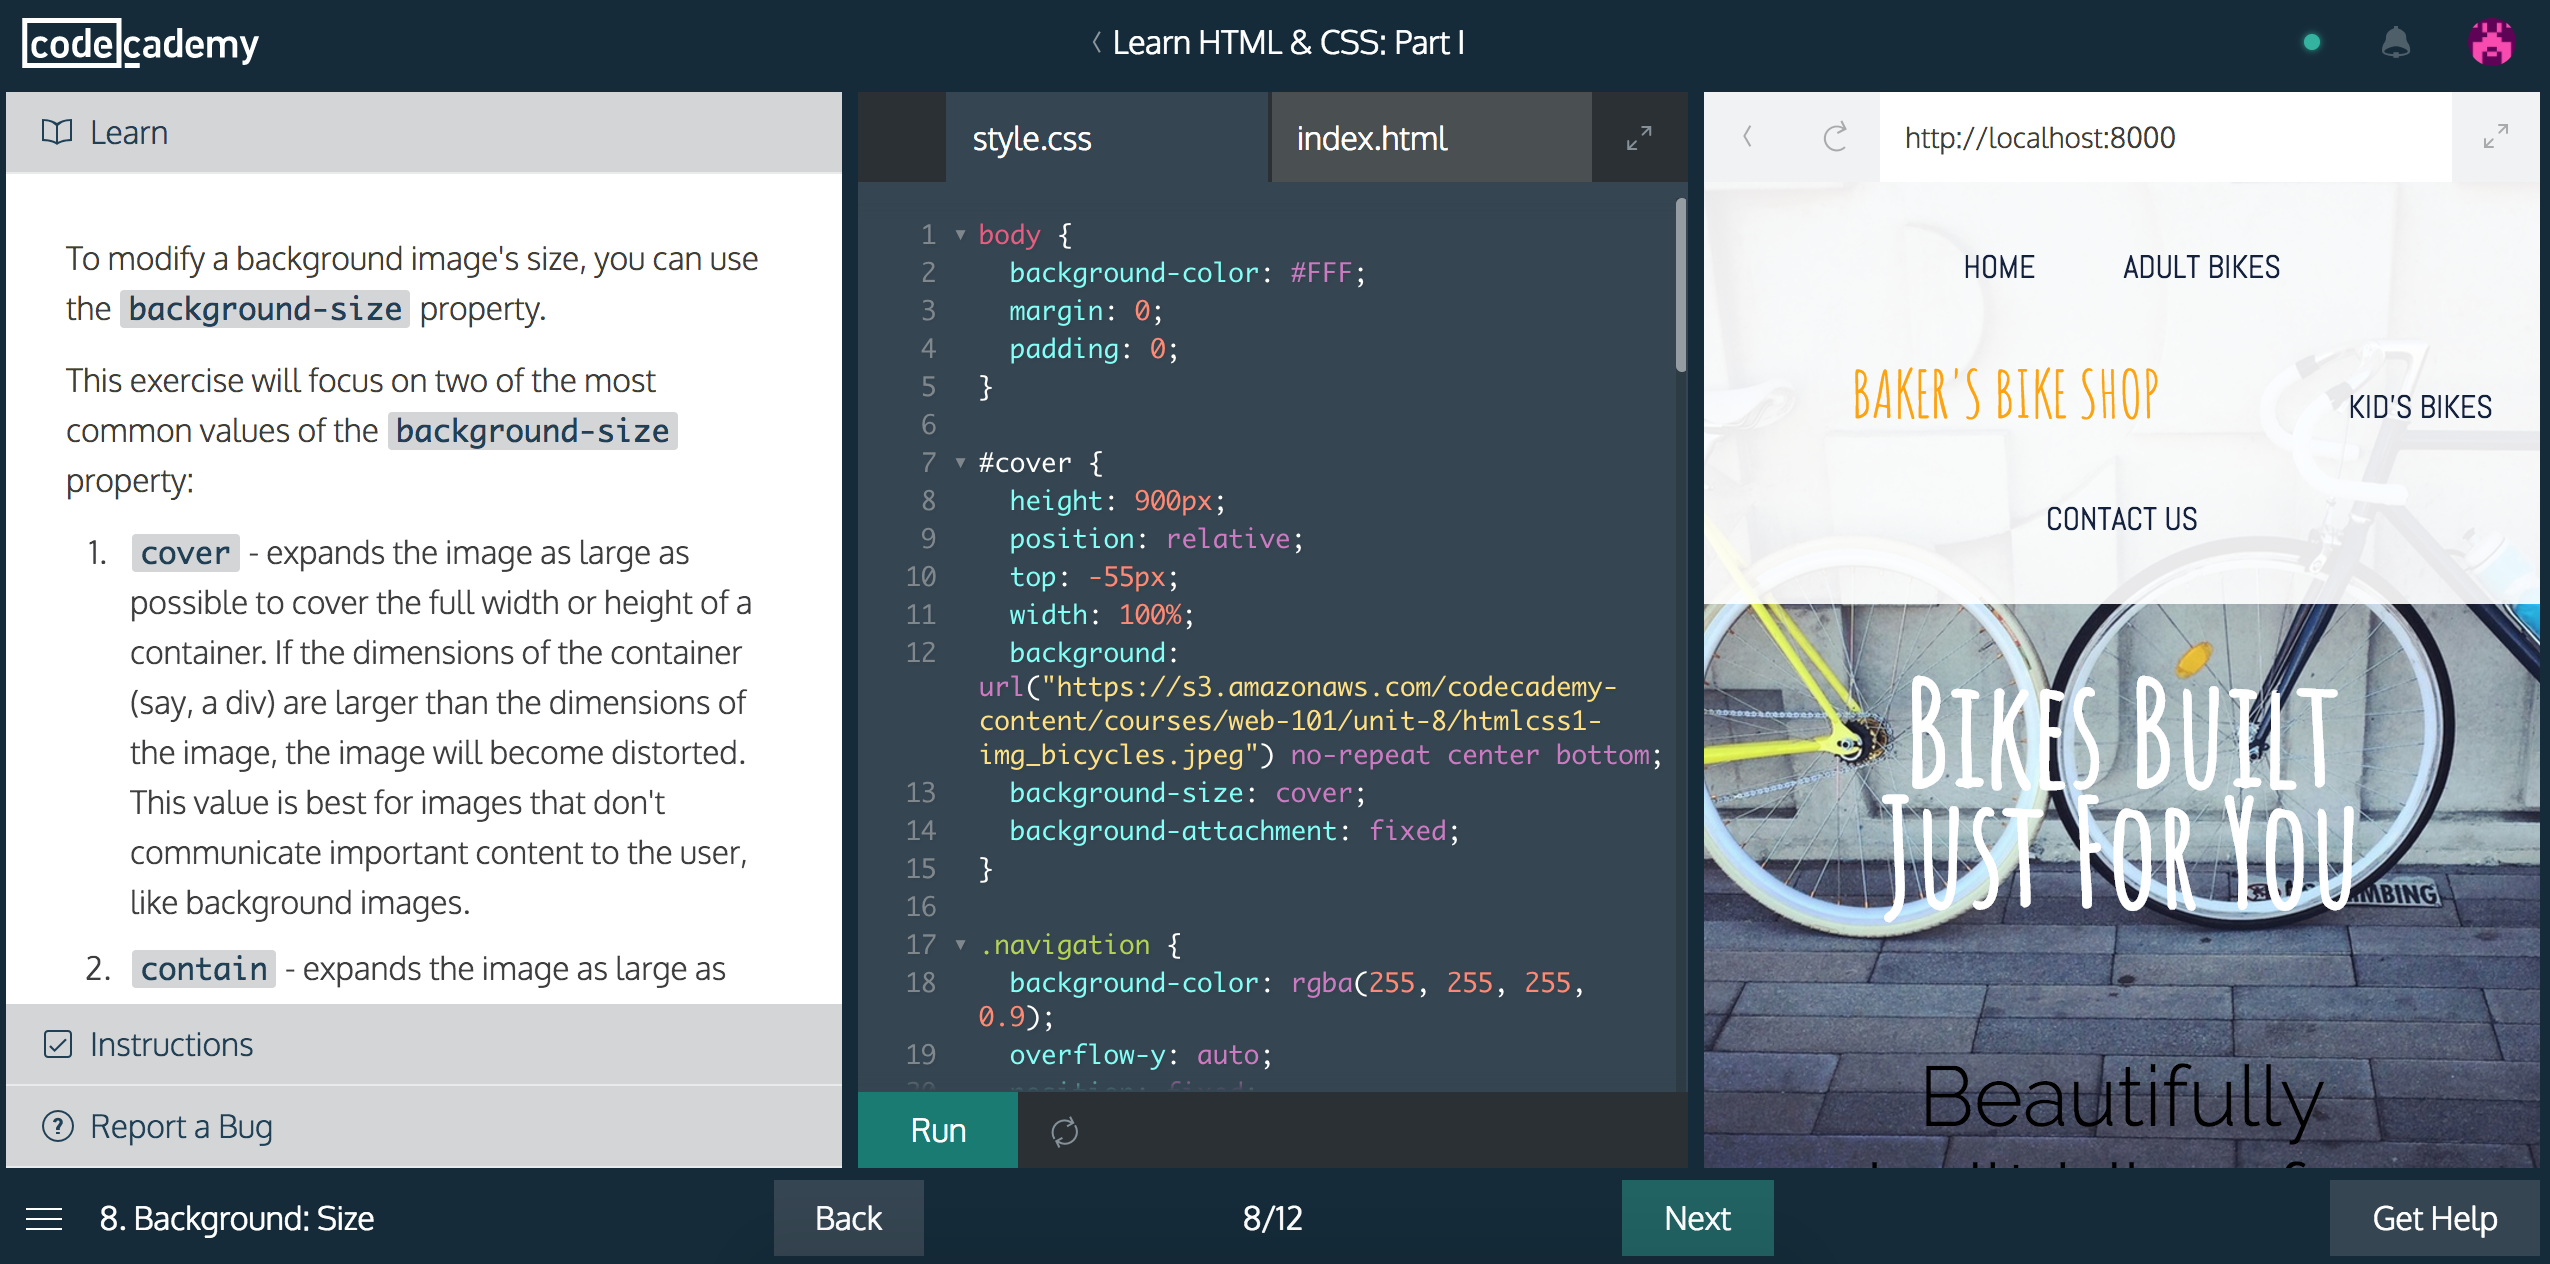Viewport: 2550px width, 1264px height.
Task: Click HOME in the preview navigation
Action: pos(1999,267)
